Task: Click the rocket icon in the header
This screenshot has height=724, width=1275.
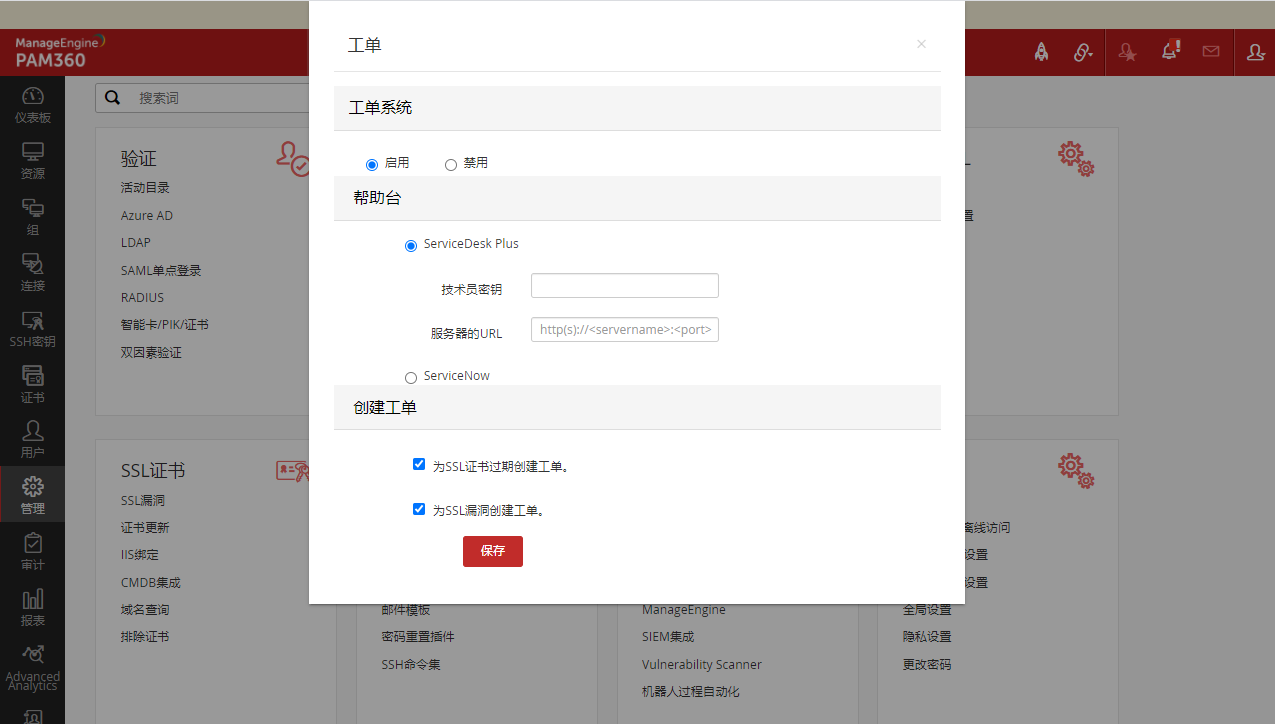Action: pos(1041,52)
